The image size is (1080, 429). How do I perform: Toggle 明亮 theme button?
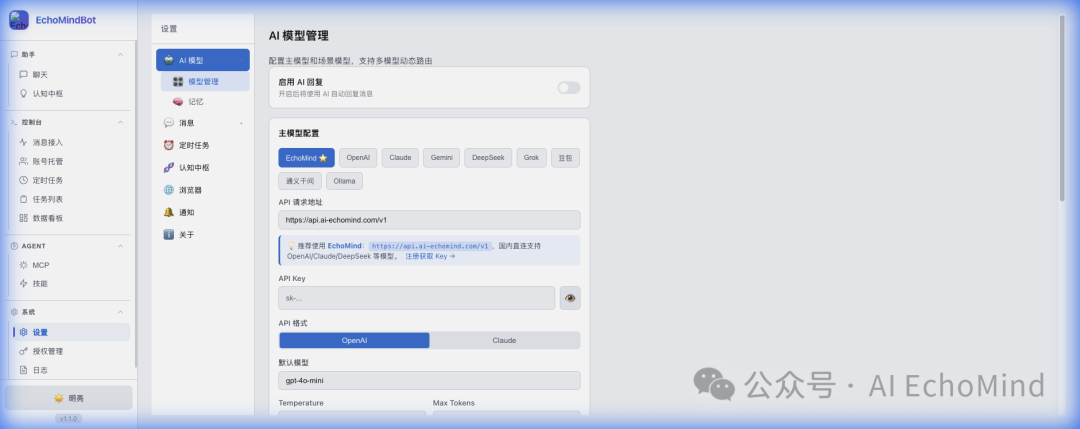(x=69, y=398)
